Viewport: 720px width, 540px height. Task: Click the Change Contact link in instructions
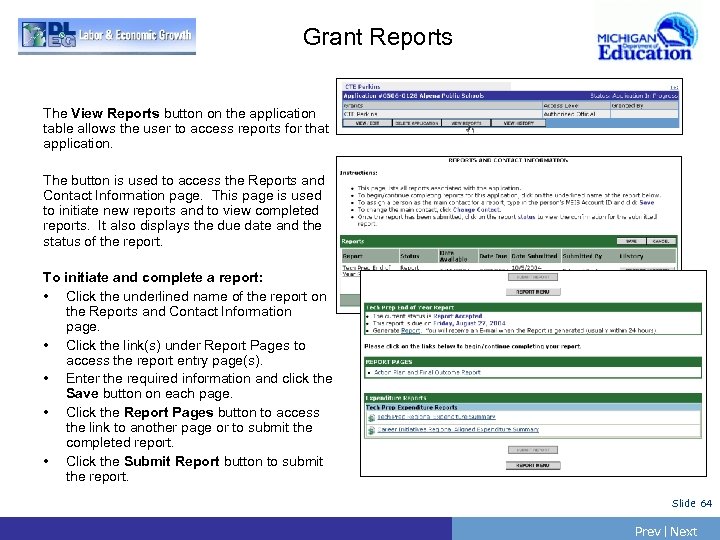tap(476, 209)
